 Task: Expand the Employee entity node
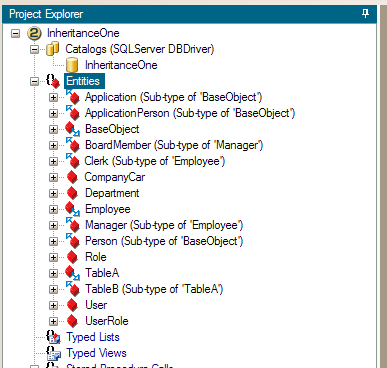pyautogui.click(x=53, y=209)
